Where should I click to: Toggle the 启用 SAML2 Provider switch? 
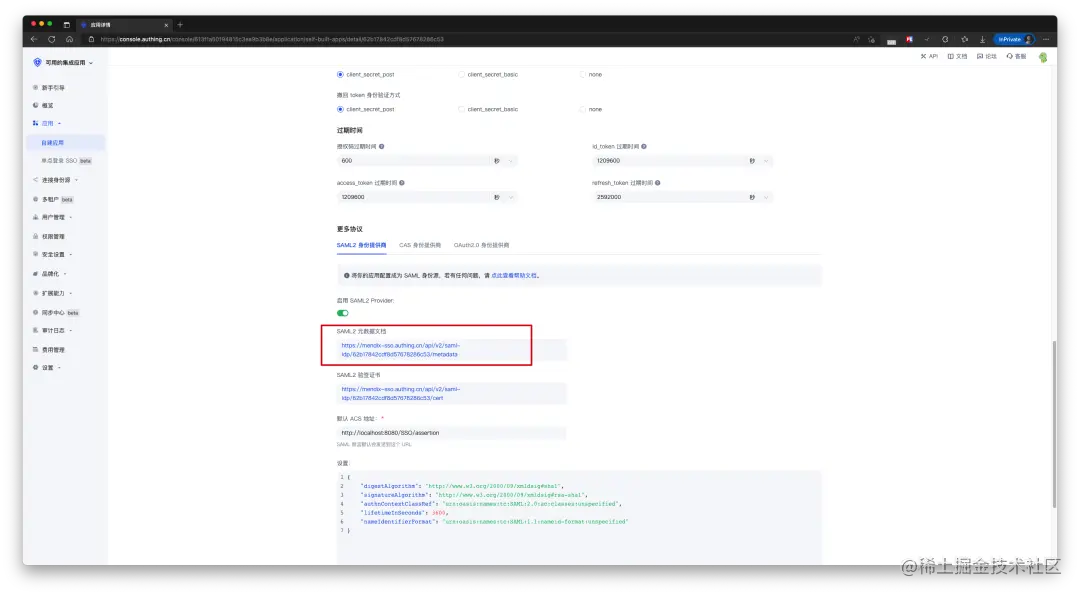click(342, 313)
